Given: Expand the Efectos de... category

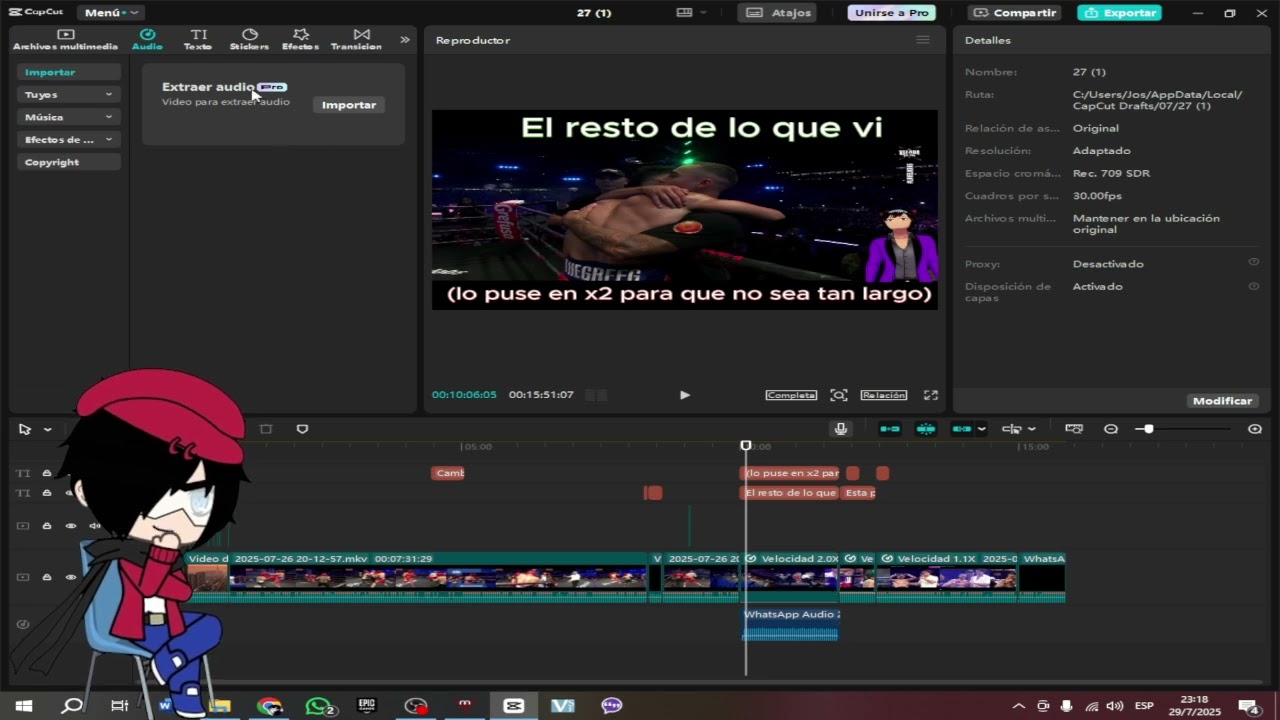Looking at the screenshot, I should pos(69,140).
